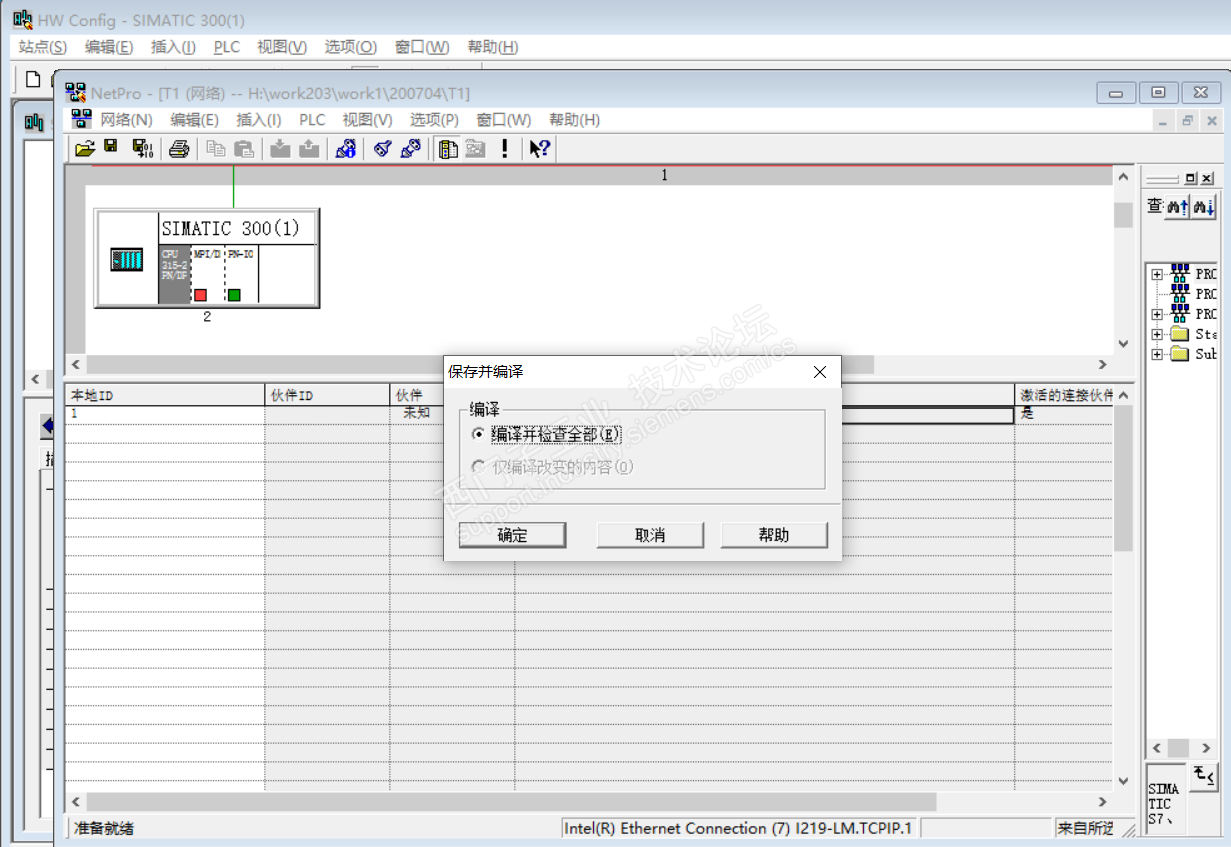Click the grayed Copy toolbar icon

click(216, 149)
